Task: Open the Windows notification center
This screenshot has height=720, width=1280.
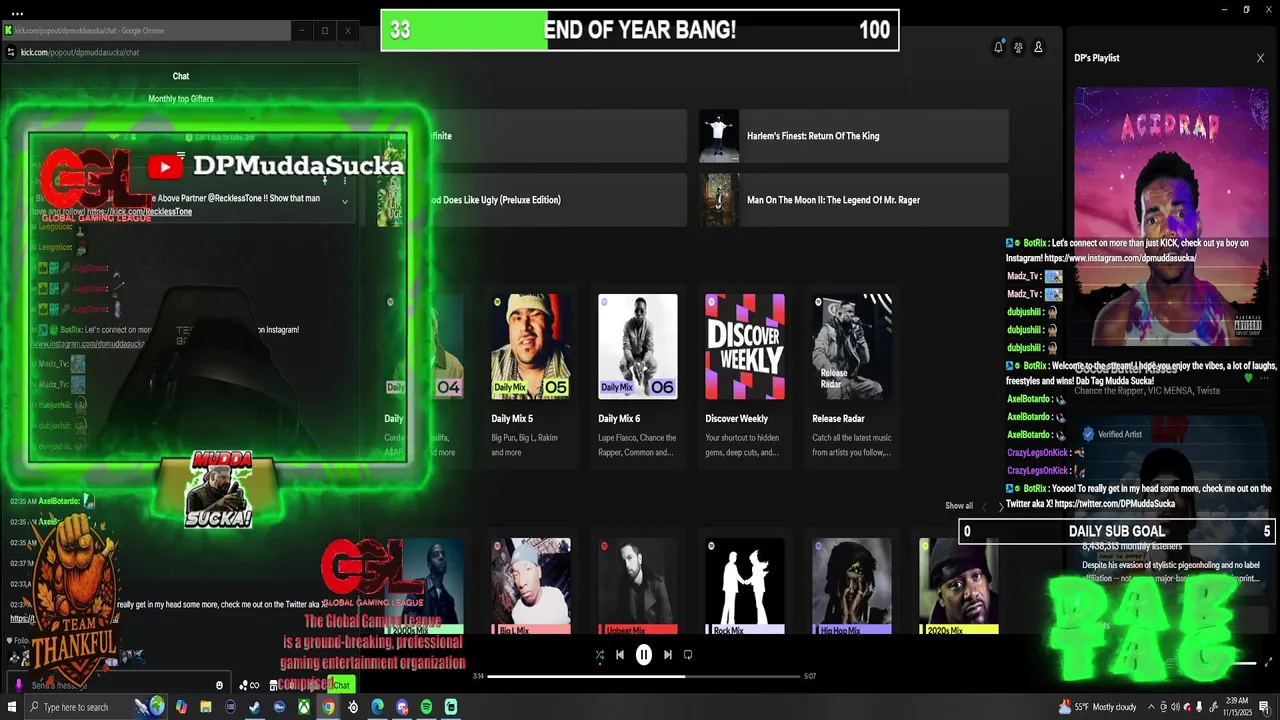Action: click(1264, 707)
